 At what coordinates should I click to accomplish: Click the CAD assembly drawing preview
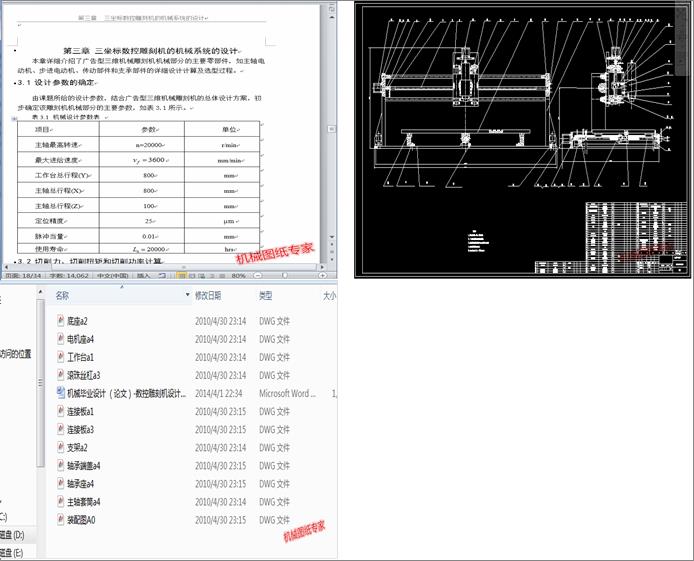coord(523,140)
